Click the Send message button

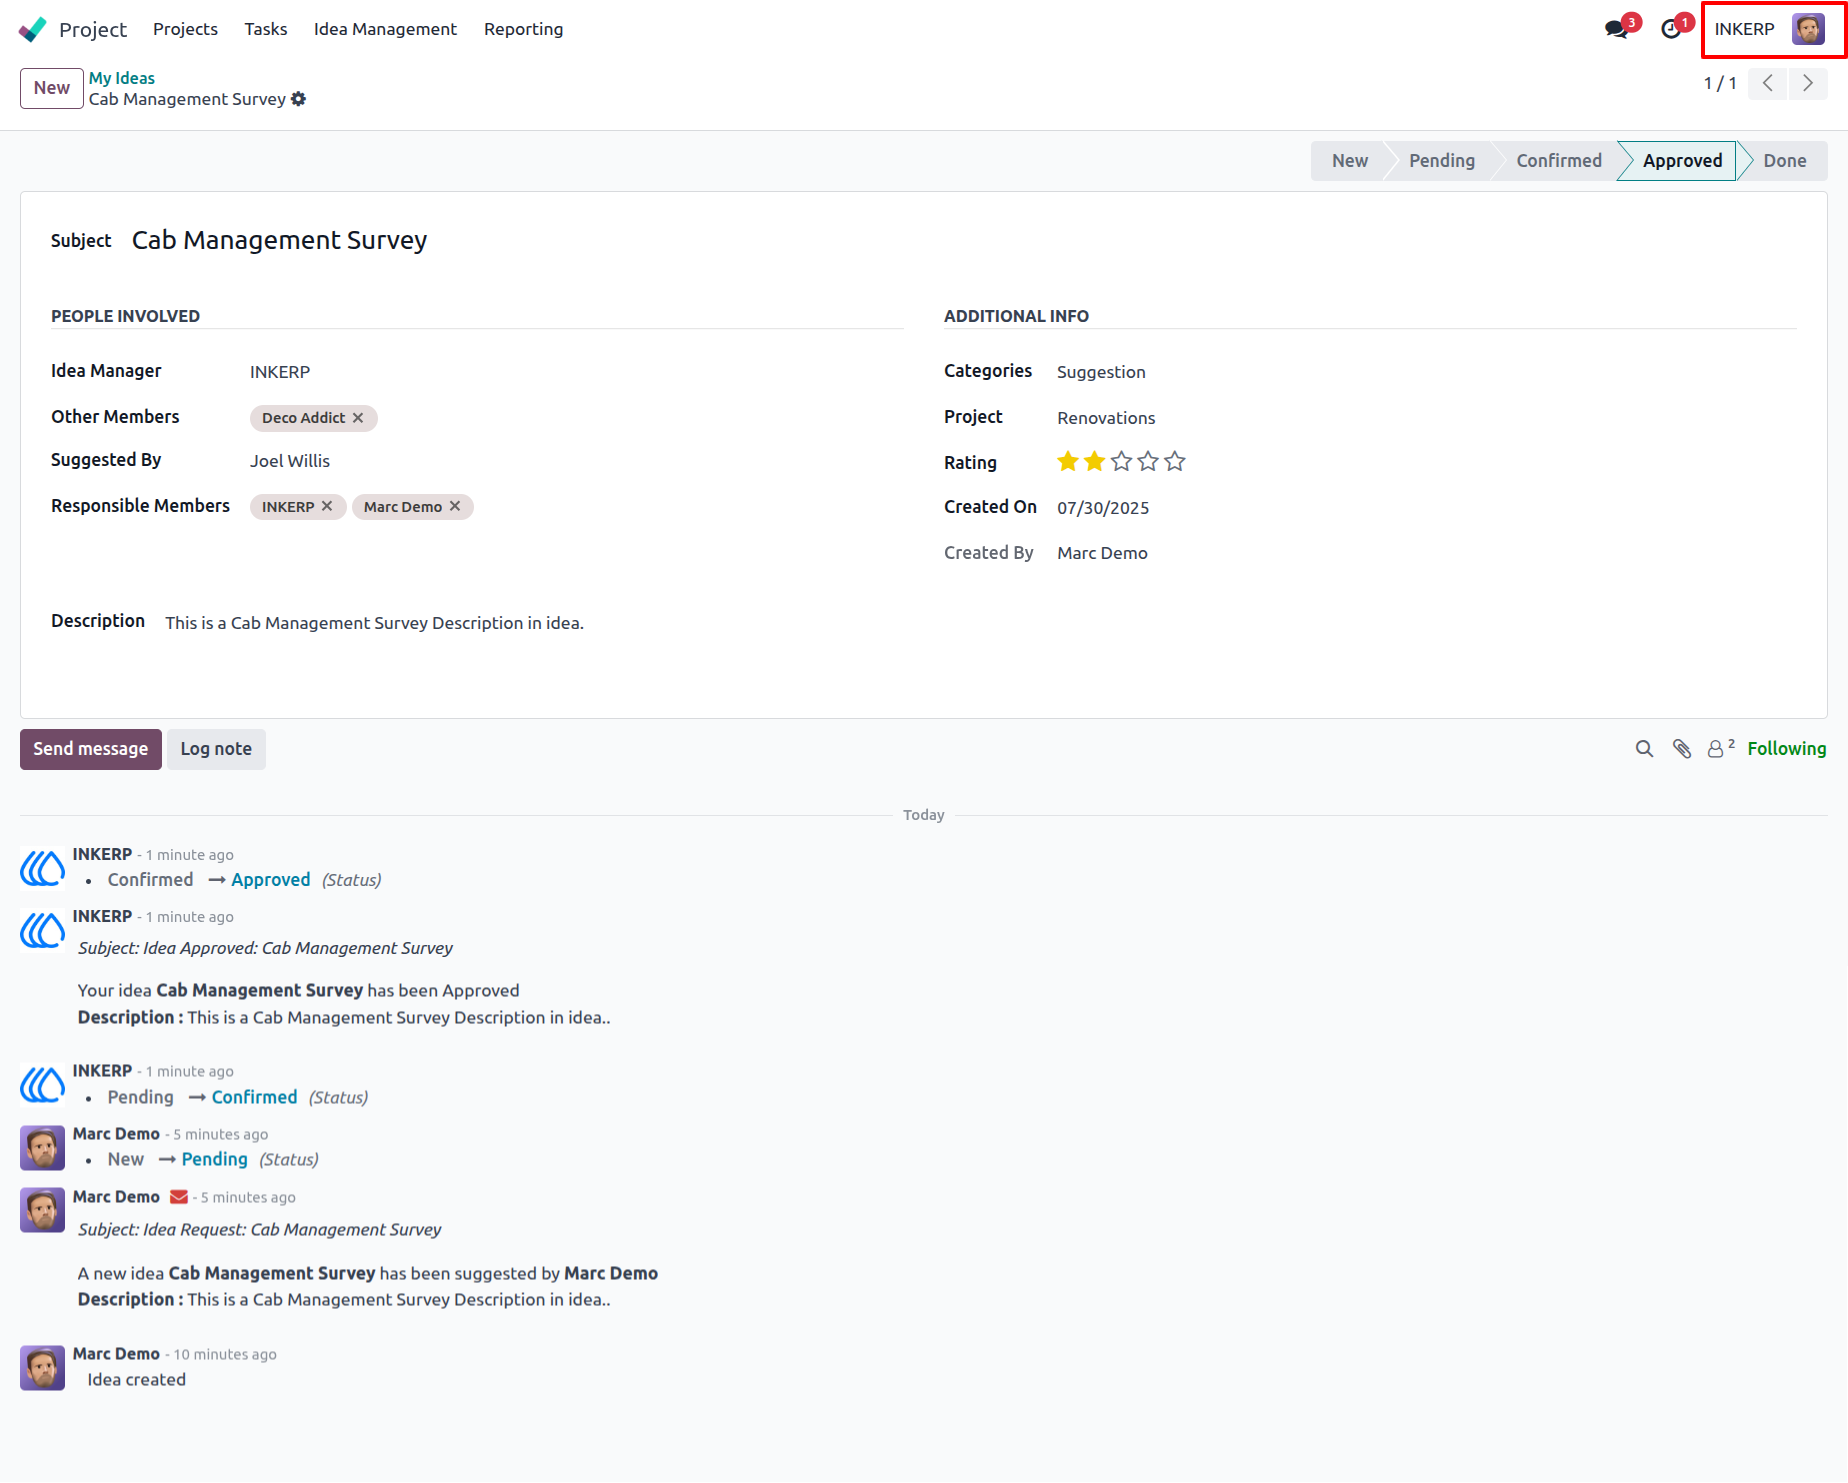coord(91,749)
